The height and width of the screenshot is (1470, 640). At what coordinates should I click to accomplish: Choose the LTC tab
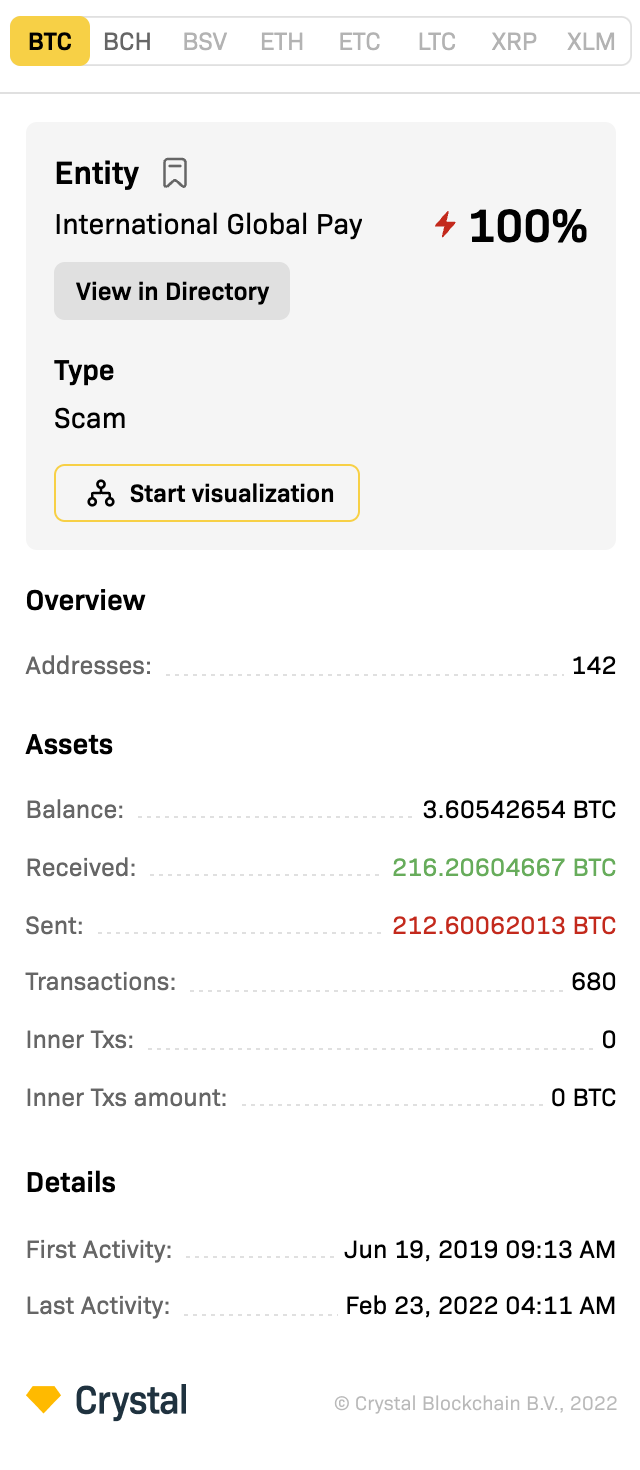pos(437,42)
